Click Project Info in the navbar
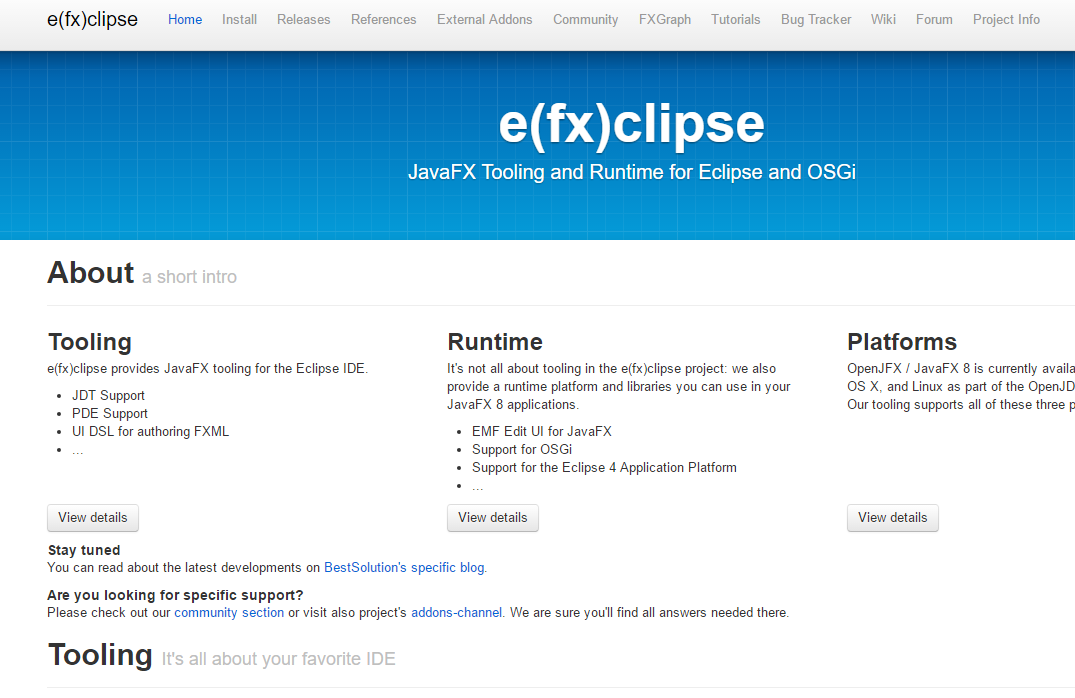 (x=1006, y=19)
